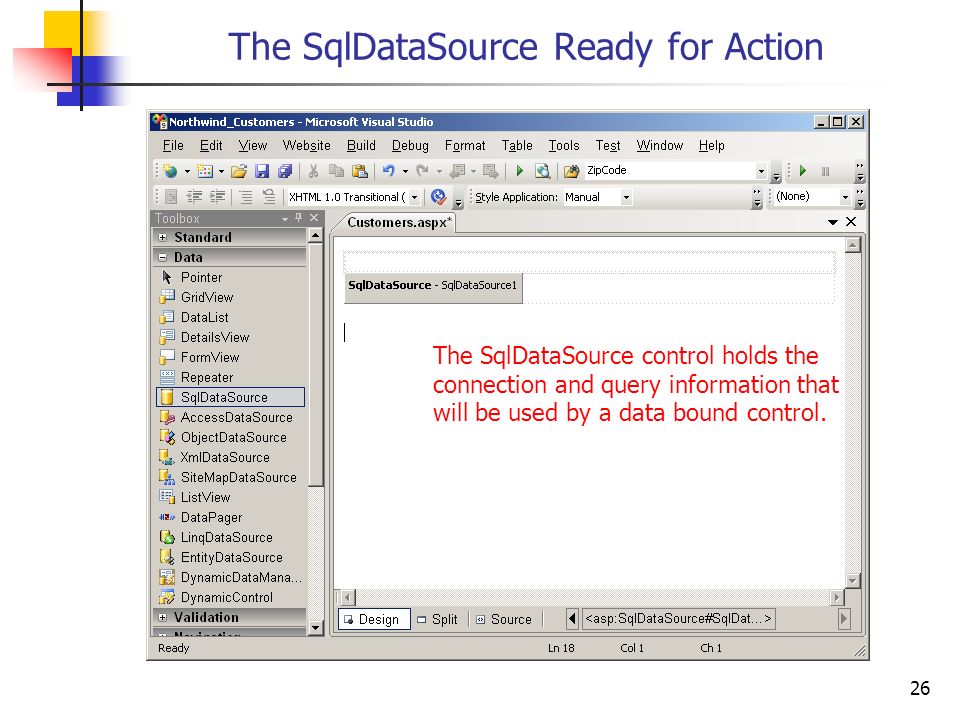960x720 pixels.
Task: Click the Open File folder icon
Action: click(239, 171)
